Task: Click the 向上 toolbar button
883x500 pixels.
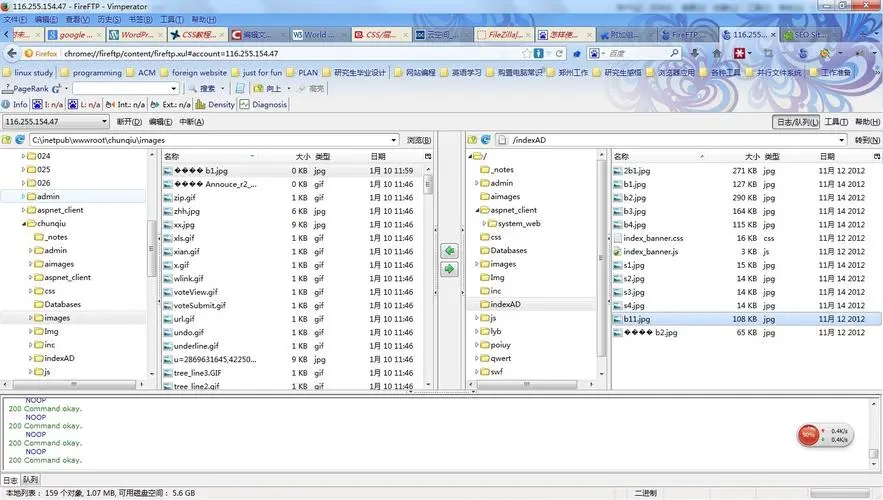Action: point(269,88)
